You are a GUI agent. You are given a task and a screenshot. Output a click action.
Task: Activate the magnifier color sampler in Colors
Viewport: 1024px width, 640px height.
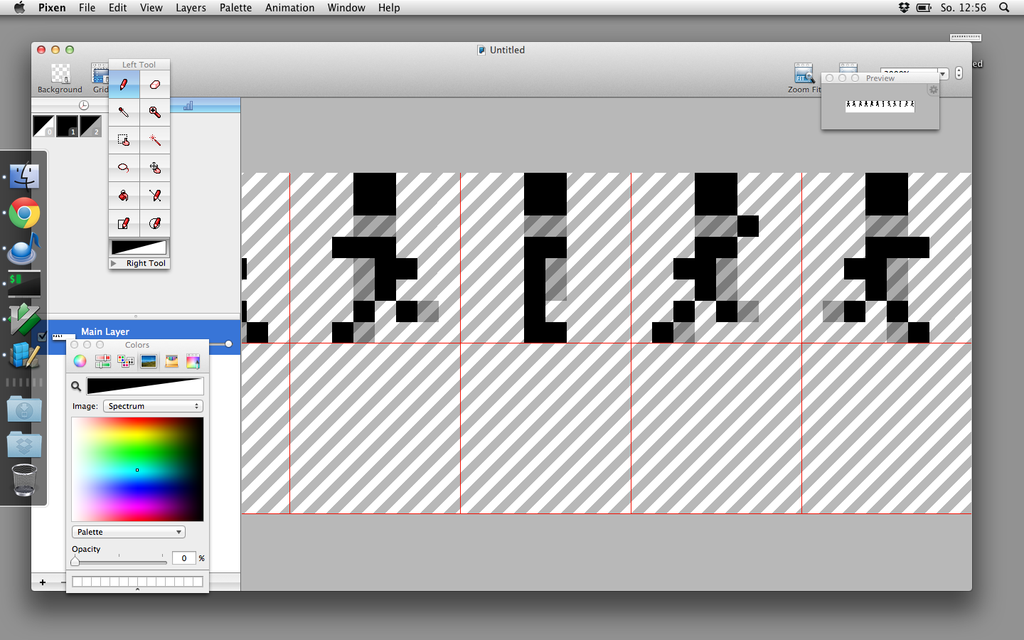(76, 386)
